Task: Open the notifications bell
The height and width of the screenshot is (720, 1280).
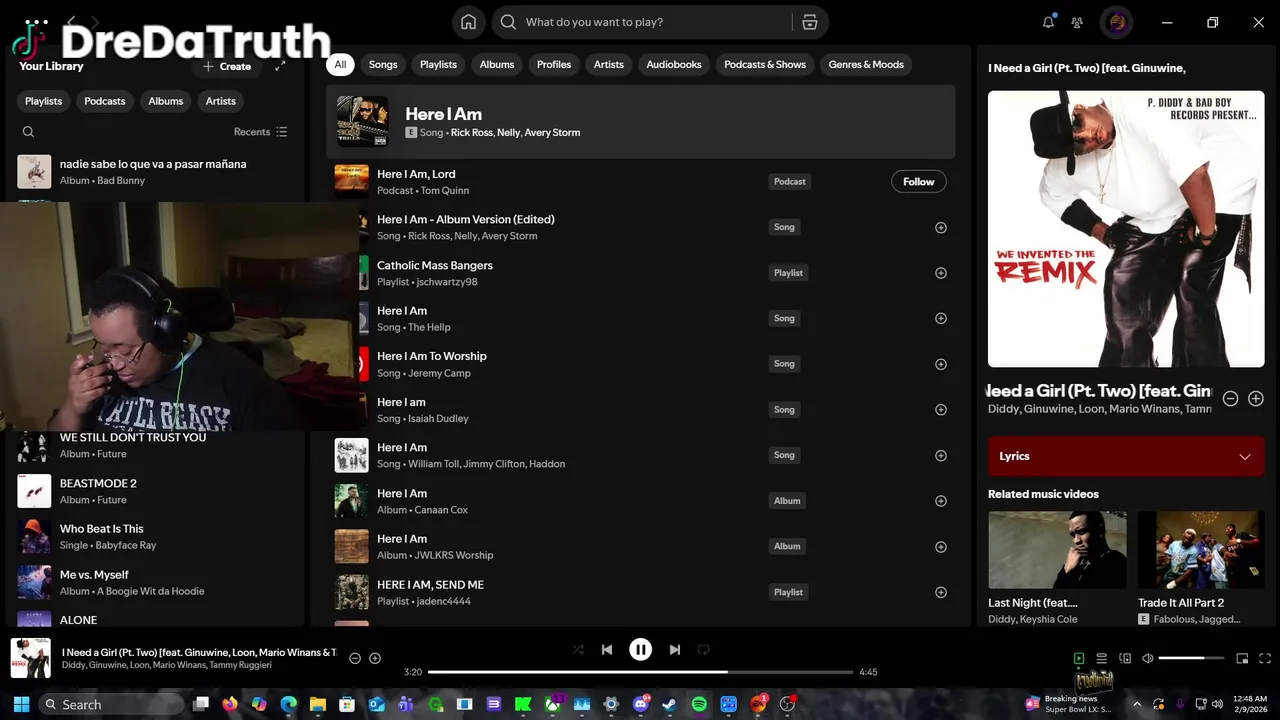Action: (1048, 22)
